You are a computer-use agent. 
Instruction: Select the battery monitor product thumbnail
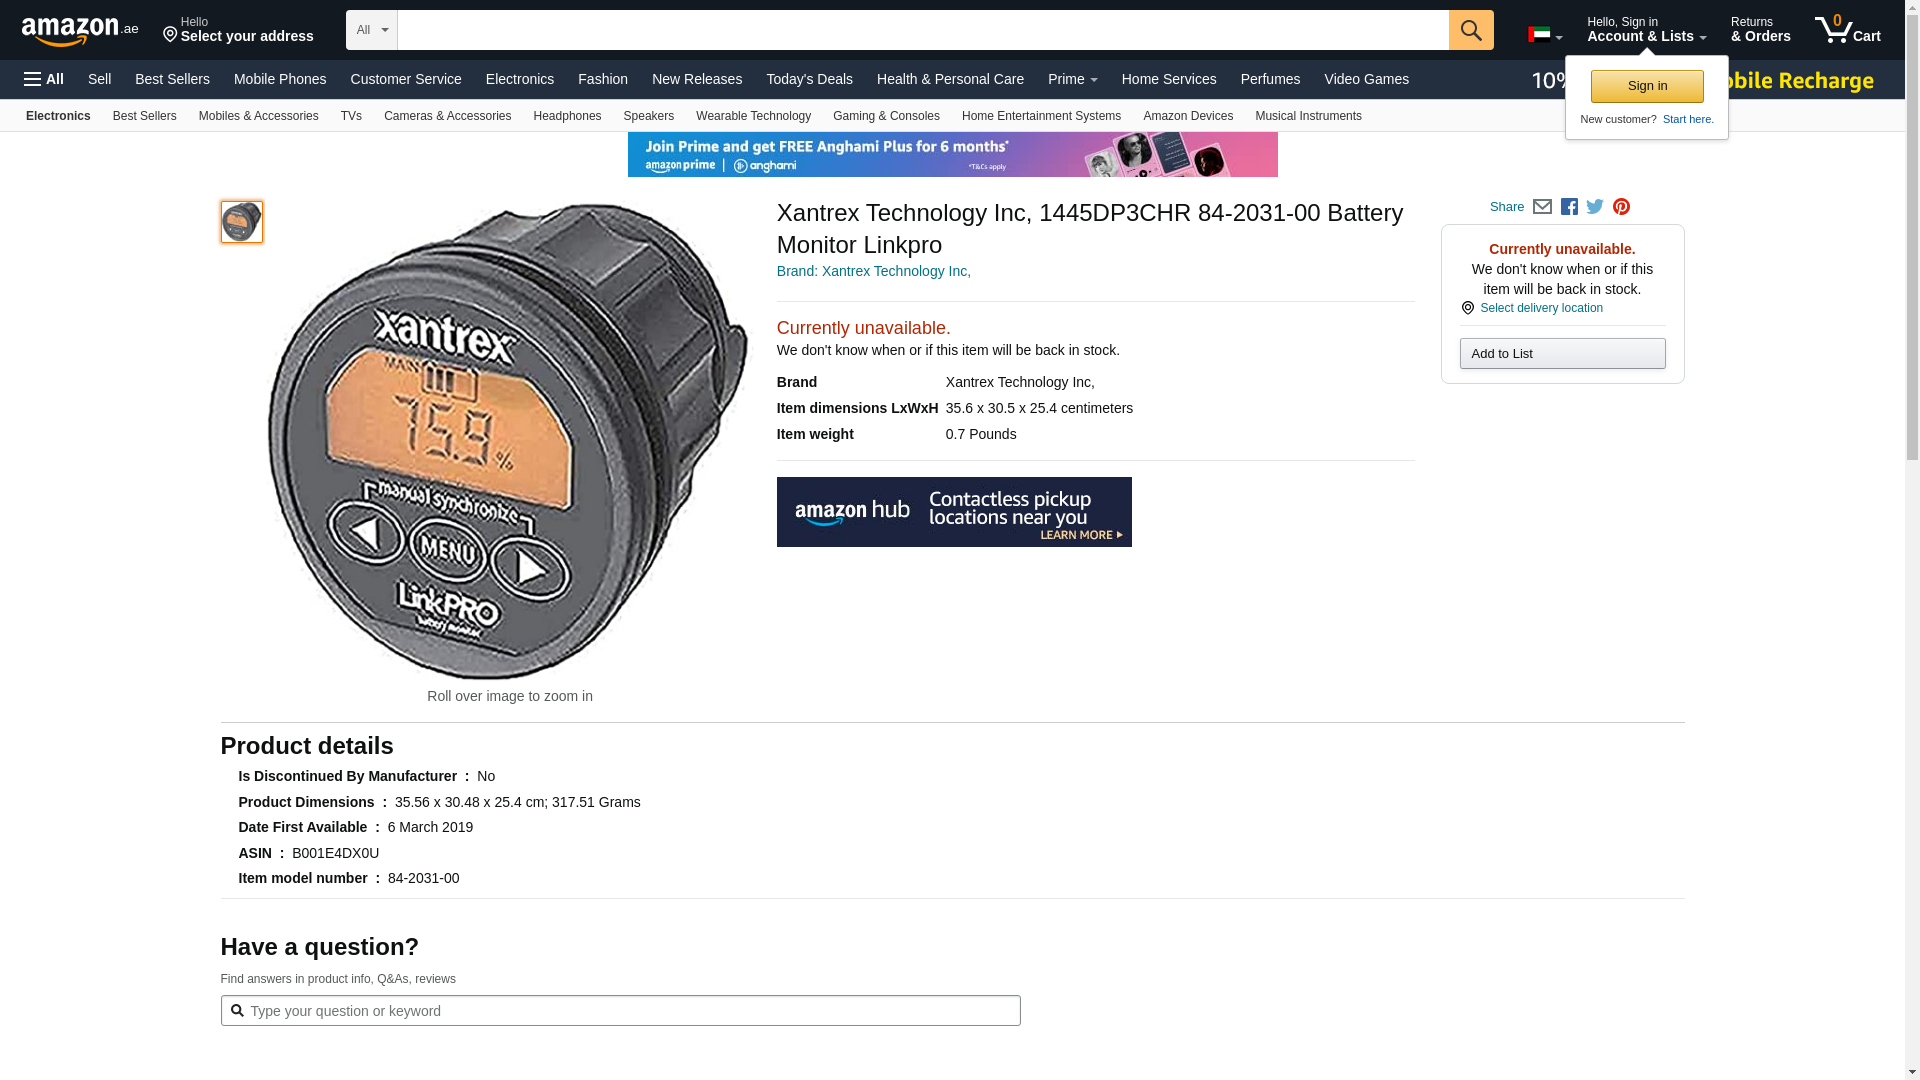tap(241, 222)
